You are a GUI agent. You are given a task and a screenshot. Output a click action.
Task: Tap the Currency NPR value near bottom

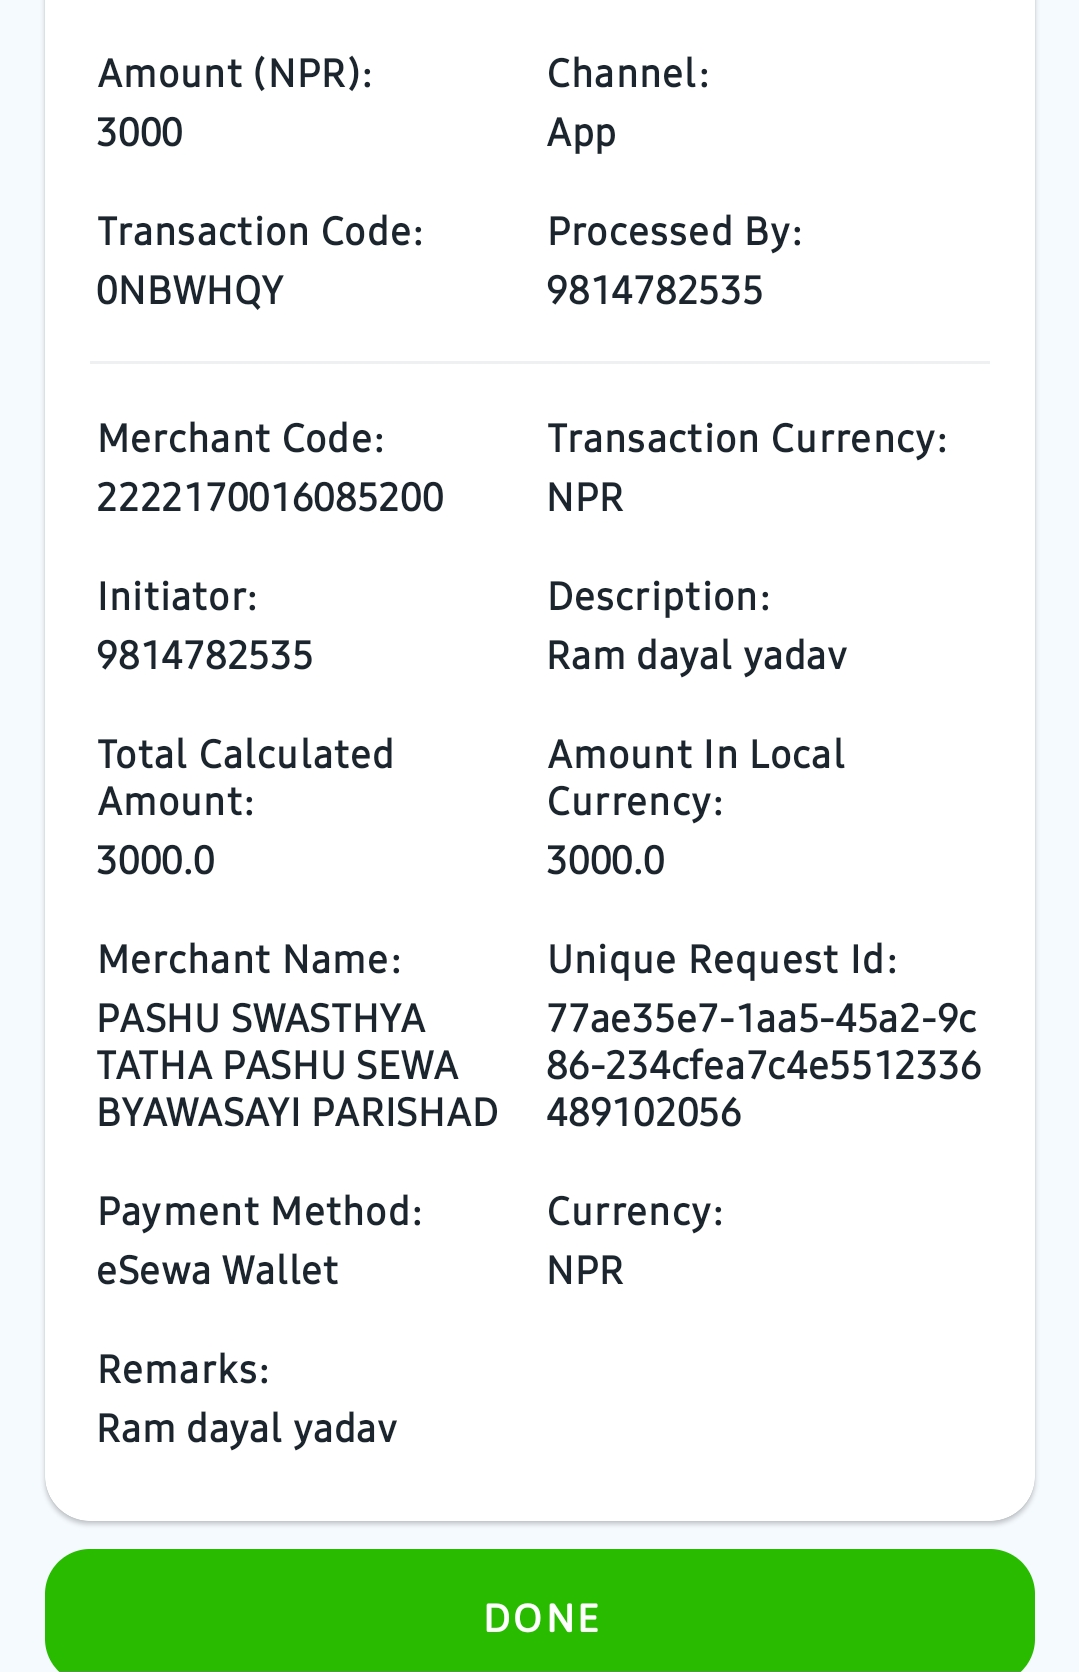585,1271
